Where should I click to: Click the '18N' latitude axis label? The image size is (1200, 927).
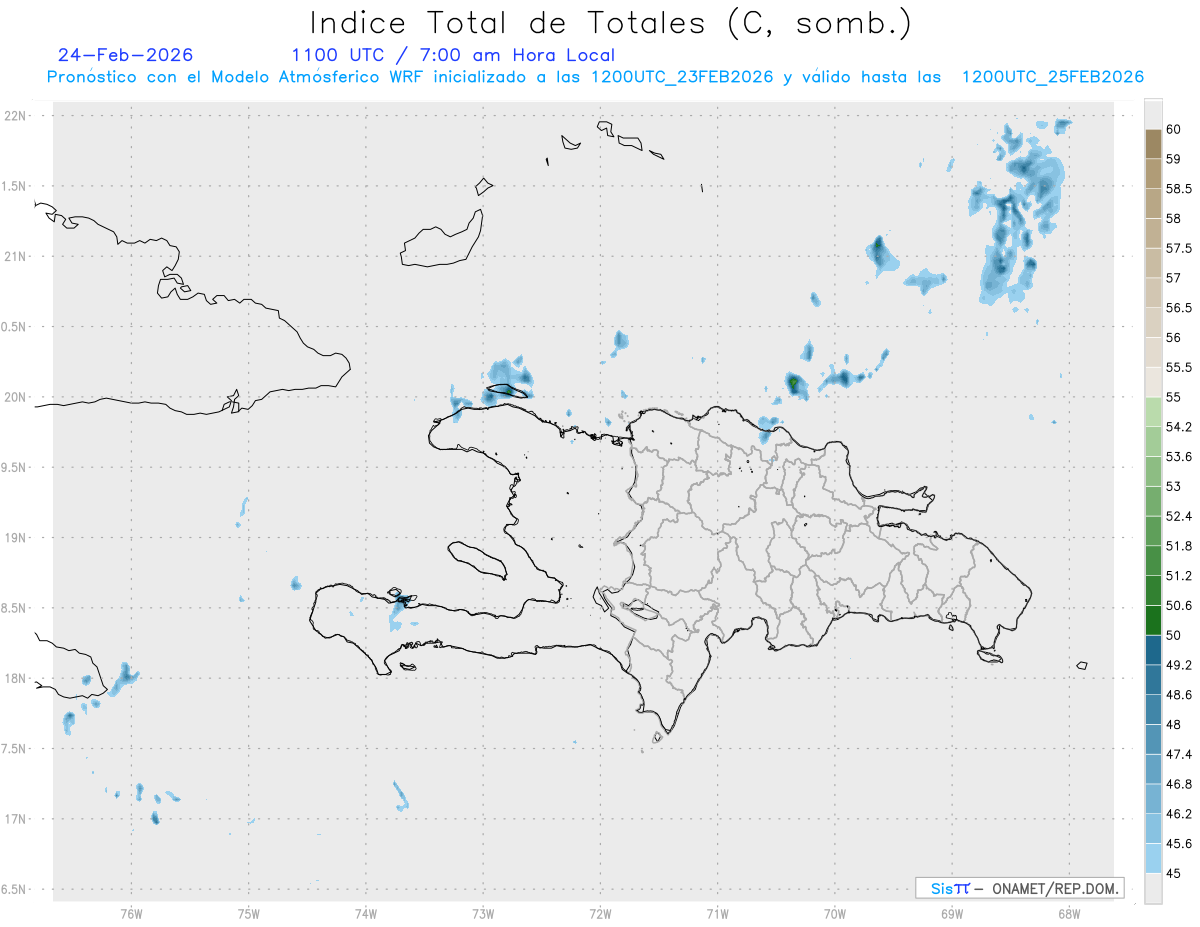[x=17, y=679]
